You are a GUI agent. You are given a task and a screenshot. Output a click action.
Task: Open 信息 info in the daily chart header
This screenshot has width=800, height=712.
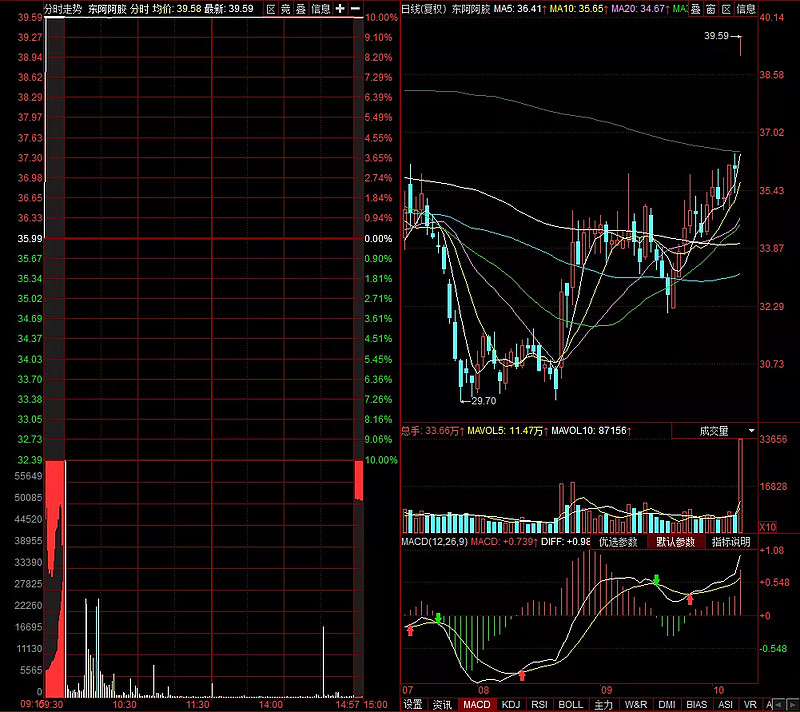pos(746,9)
